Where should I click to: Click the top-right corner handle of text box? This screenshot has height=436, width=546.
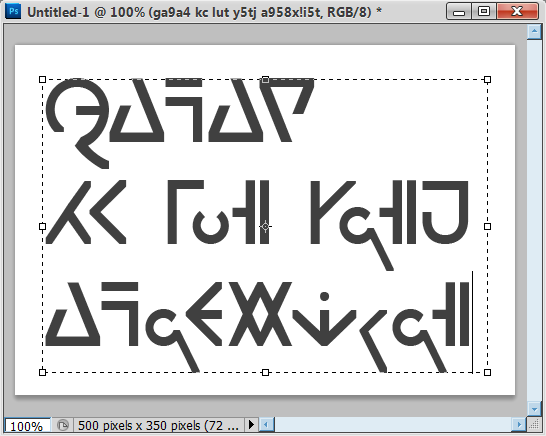[488, 80]
